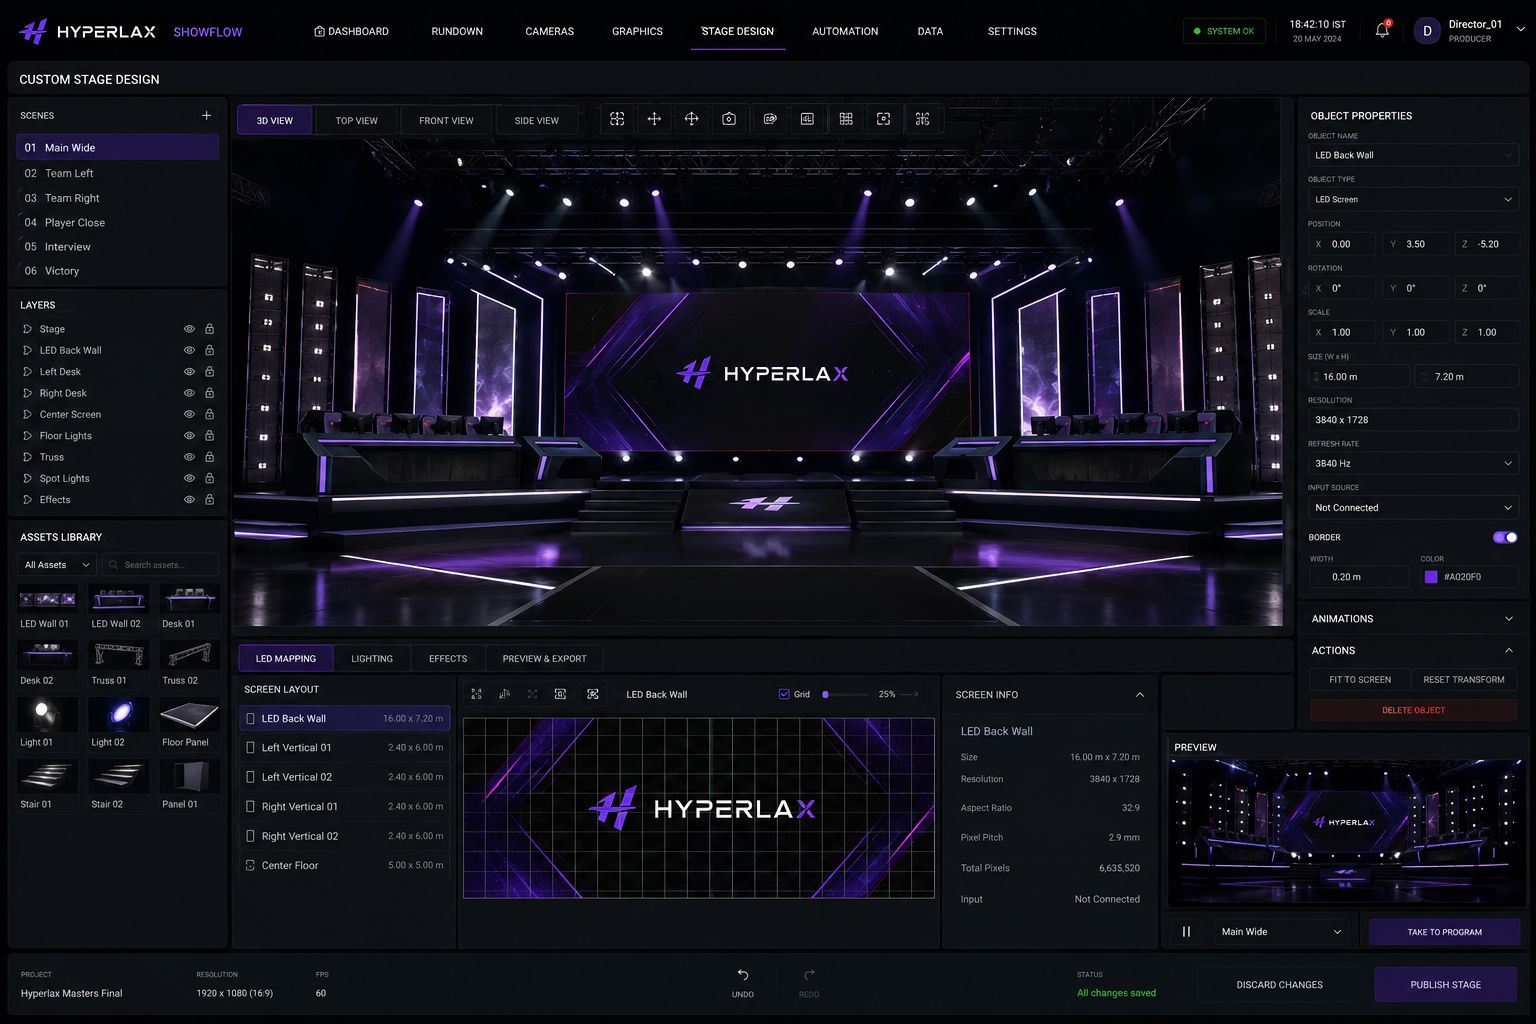Turn off the Border toggle

(x=1504, y=537)
